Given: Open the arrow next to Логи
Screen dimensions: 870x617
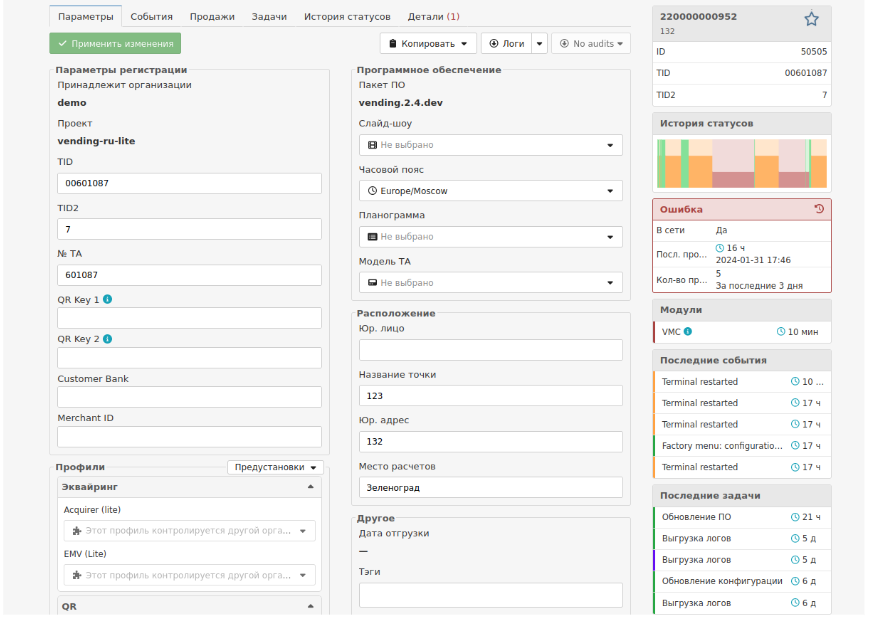Looking at the screenshot, I should point(539,43).
